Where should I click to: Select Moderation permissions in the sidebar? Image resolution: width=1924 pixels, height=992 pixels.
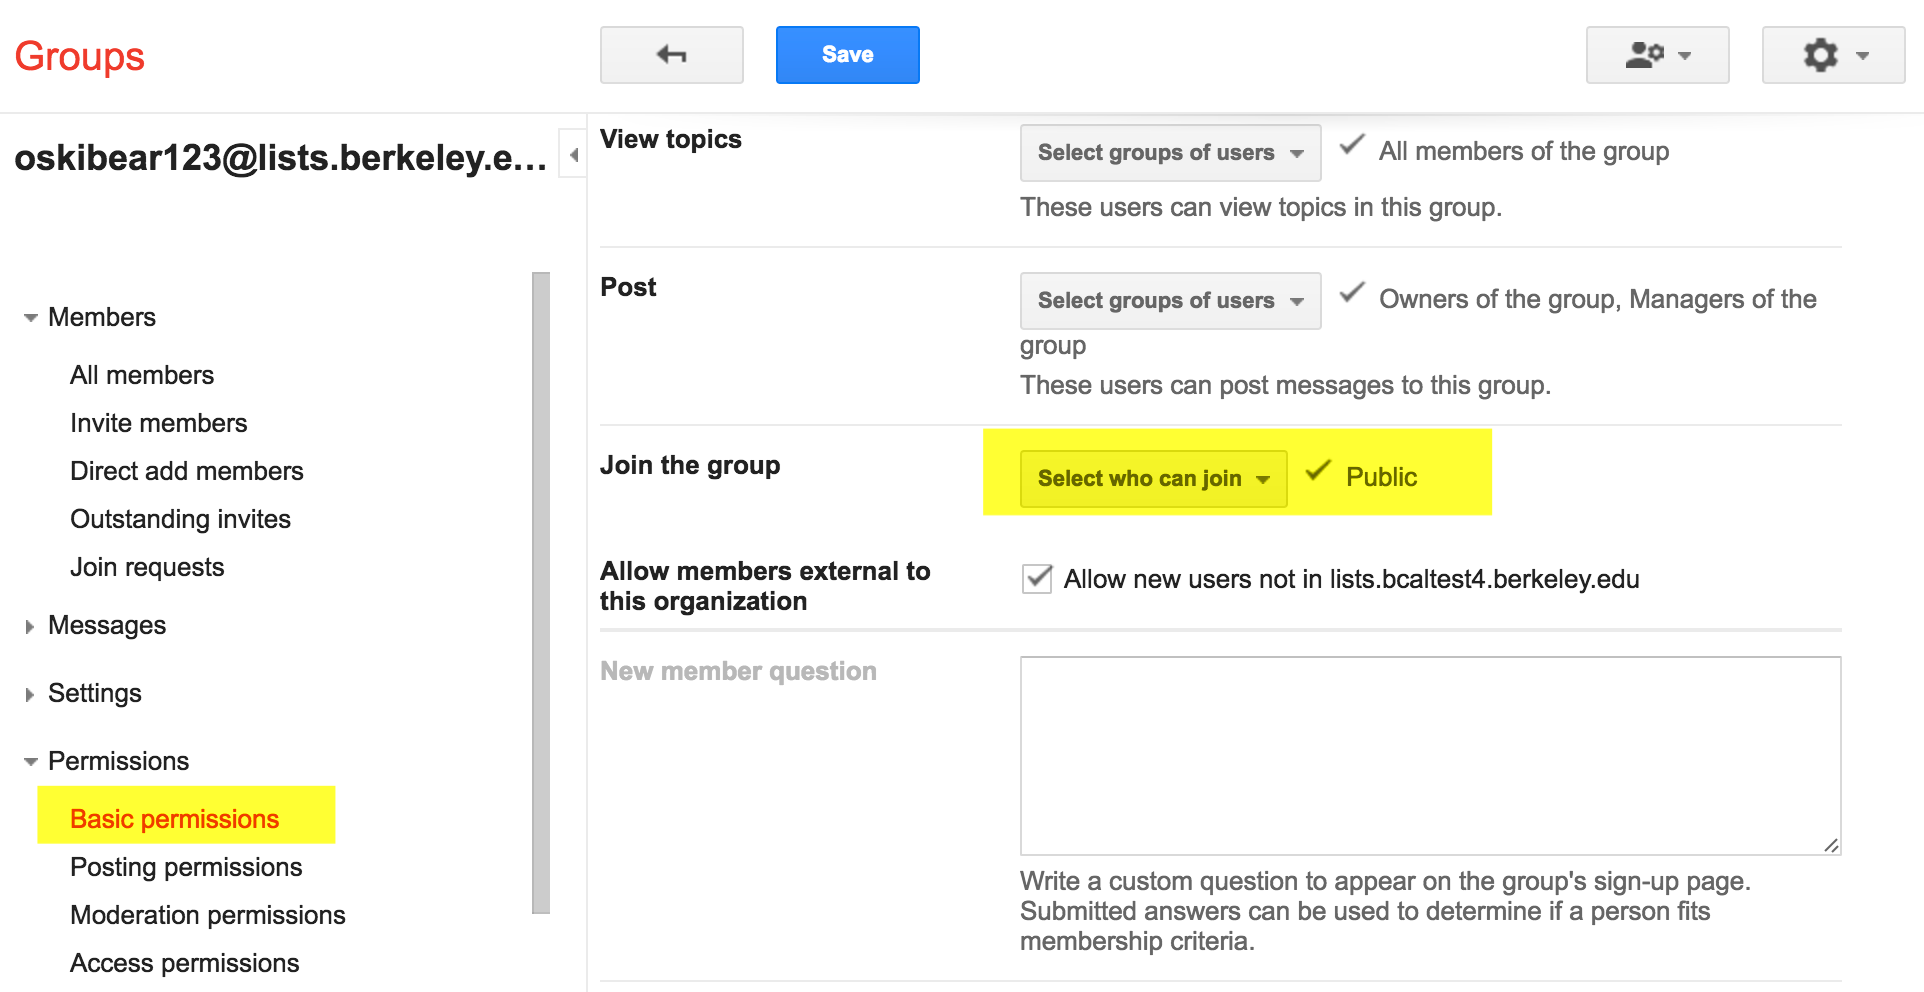pyautogui.click(x=207, y=914)
